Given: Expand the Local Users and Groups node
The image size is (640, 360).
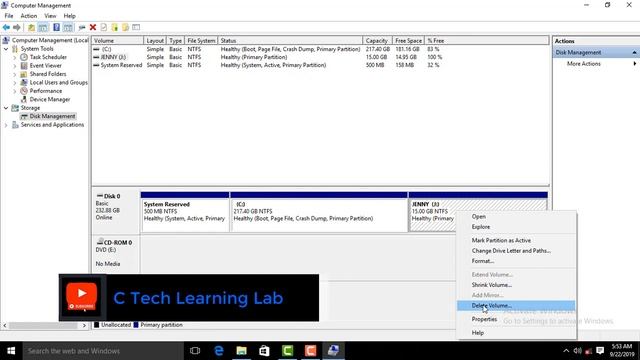Looking at the screenshot, I should 15,82.
